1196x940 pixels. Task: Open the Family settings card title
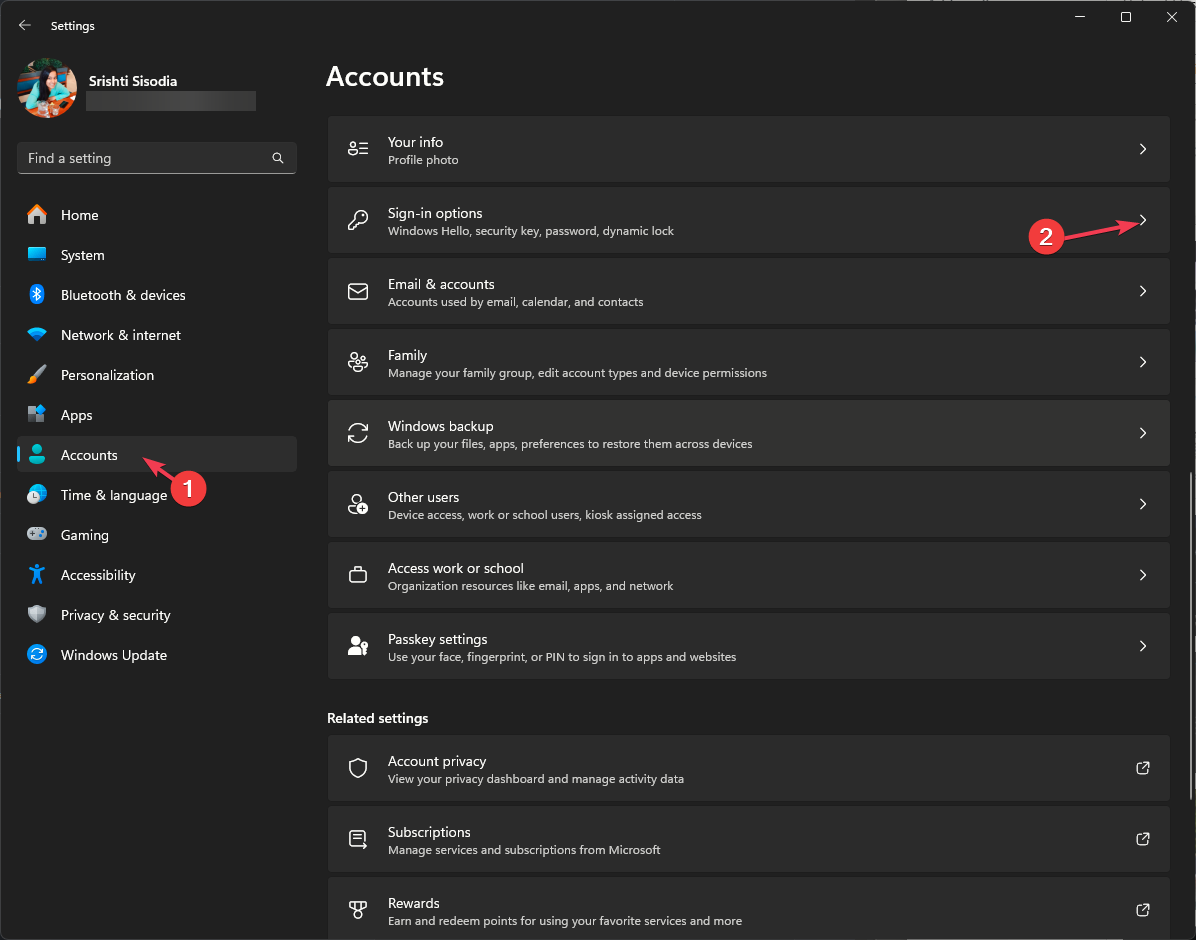click(x=407, y=356)
